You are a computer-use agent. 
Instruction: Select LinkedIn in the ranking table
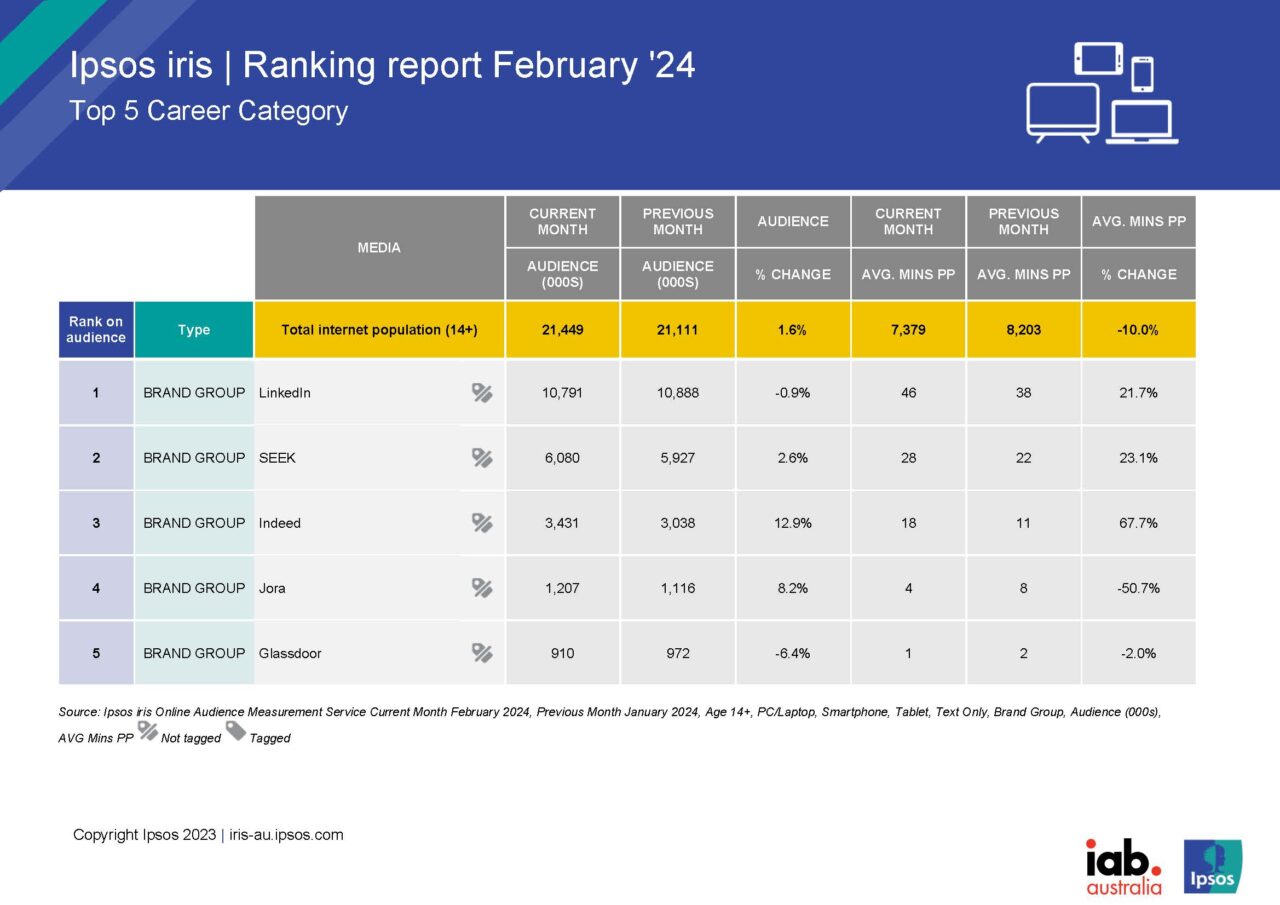285,393
